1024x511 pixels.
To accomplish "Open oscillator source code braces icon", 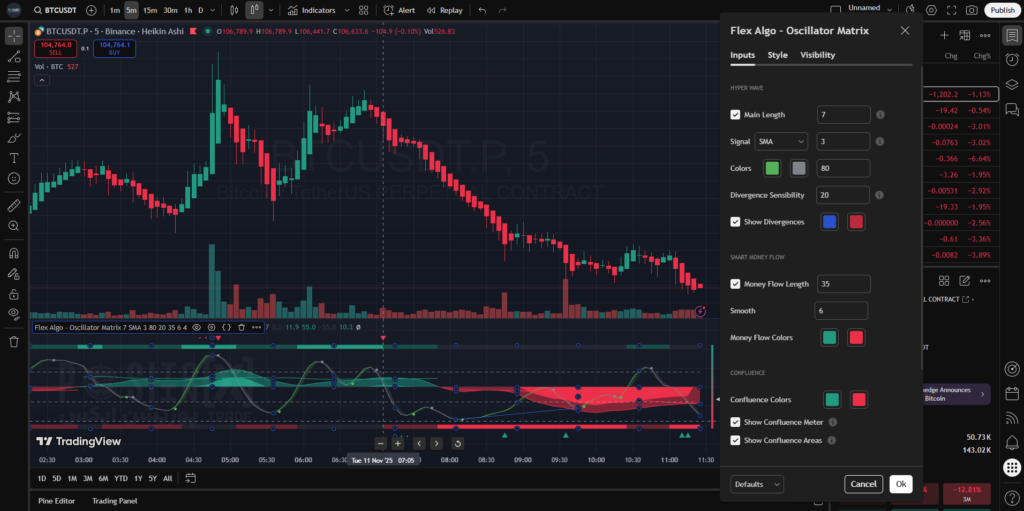I will tap(227, 327).
